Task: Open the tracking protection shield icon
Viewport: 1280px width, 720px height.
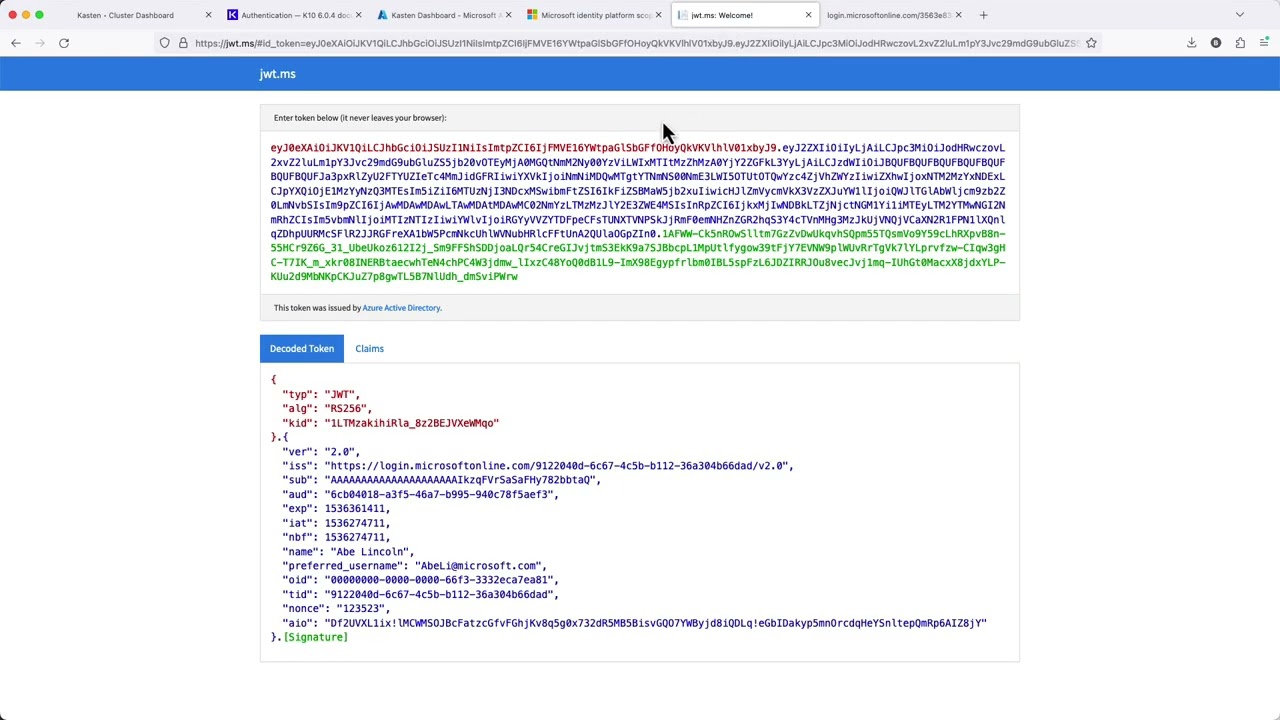Action: [165, 43]
